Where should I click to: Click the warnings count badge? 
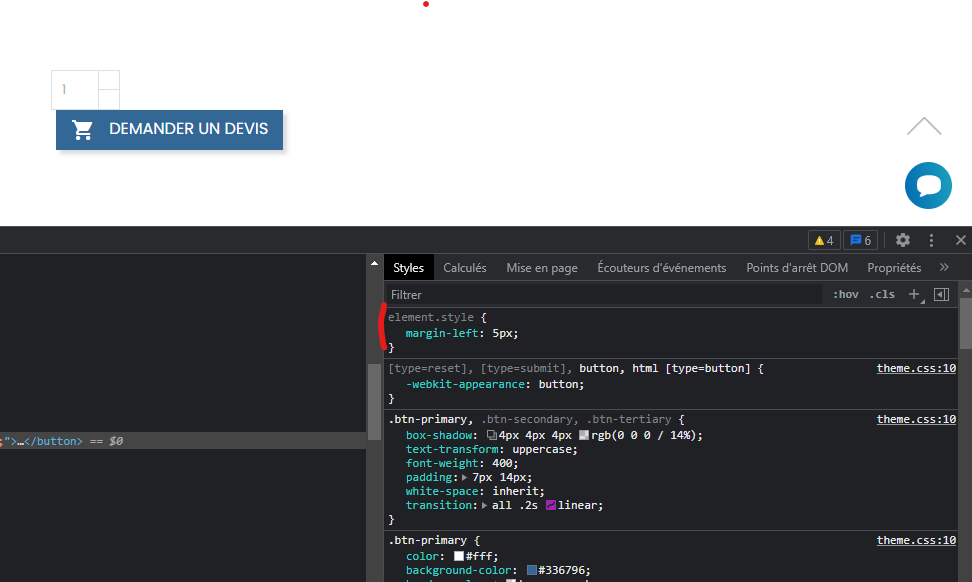point(824,240)
